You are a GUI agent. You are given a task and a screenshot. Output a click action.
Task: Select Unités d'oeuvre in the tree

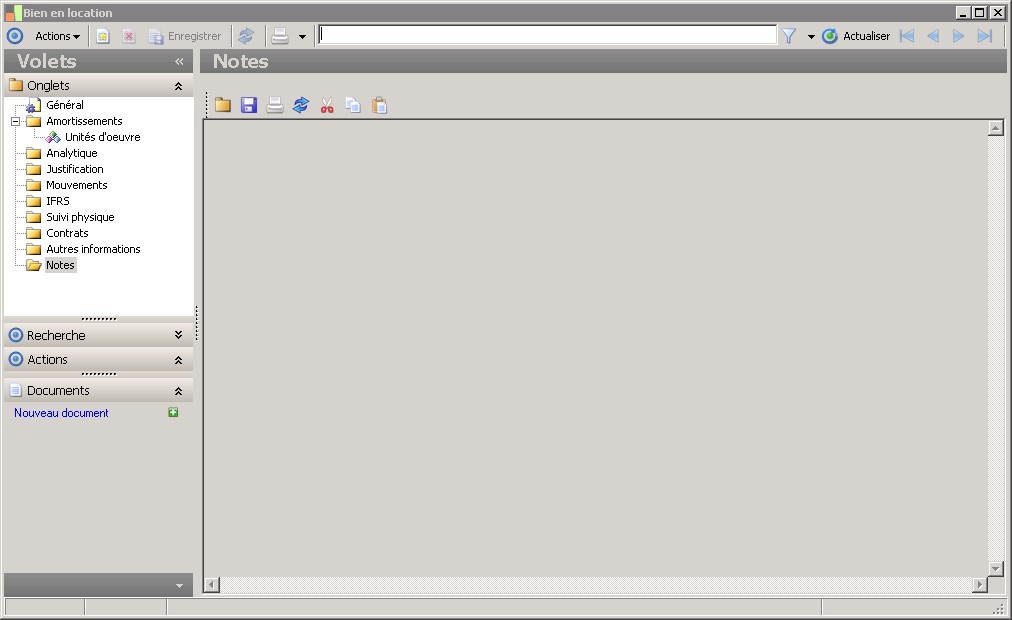[x=102, y=137]
